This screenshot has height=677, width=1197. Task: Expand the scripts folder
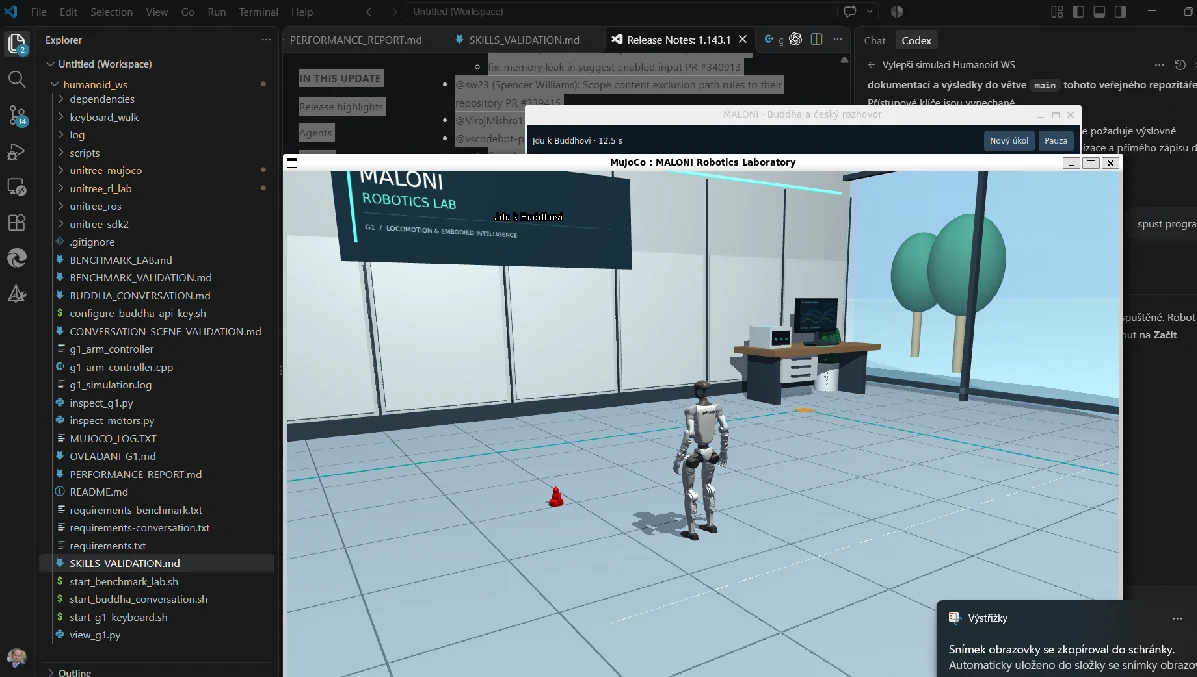tap(61, 153)
